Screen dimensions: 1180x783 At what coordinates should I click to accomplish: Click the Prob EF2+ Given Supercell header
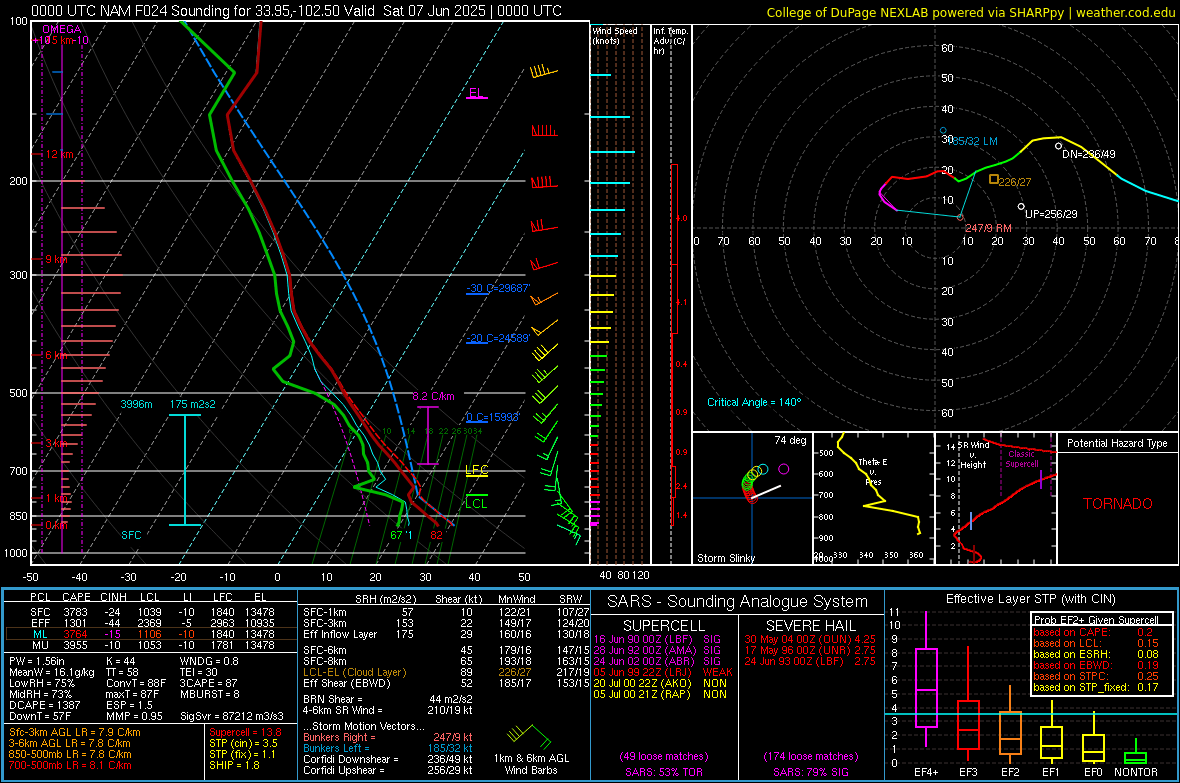(1096, 620)
